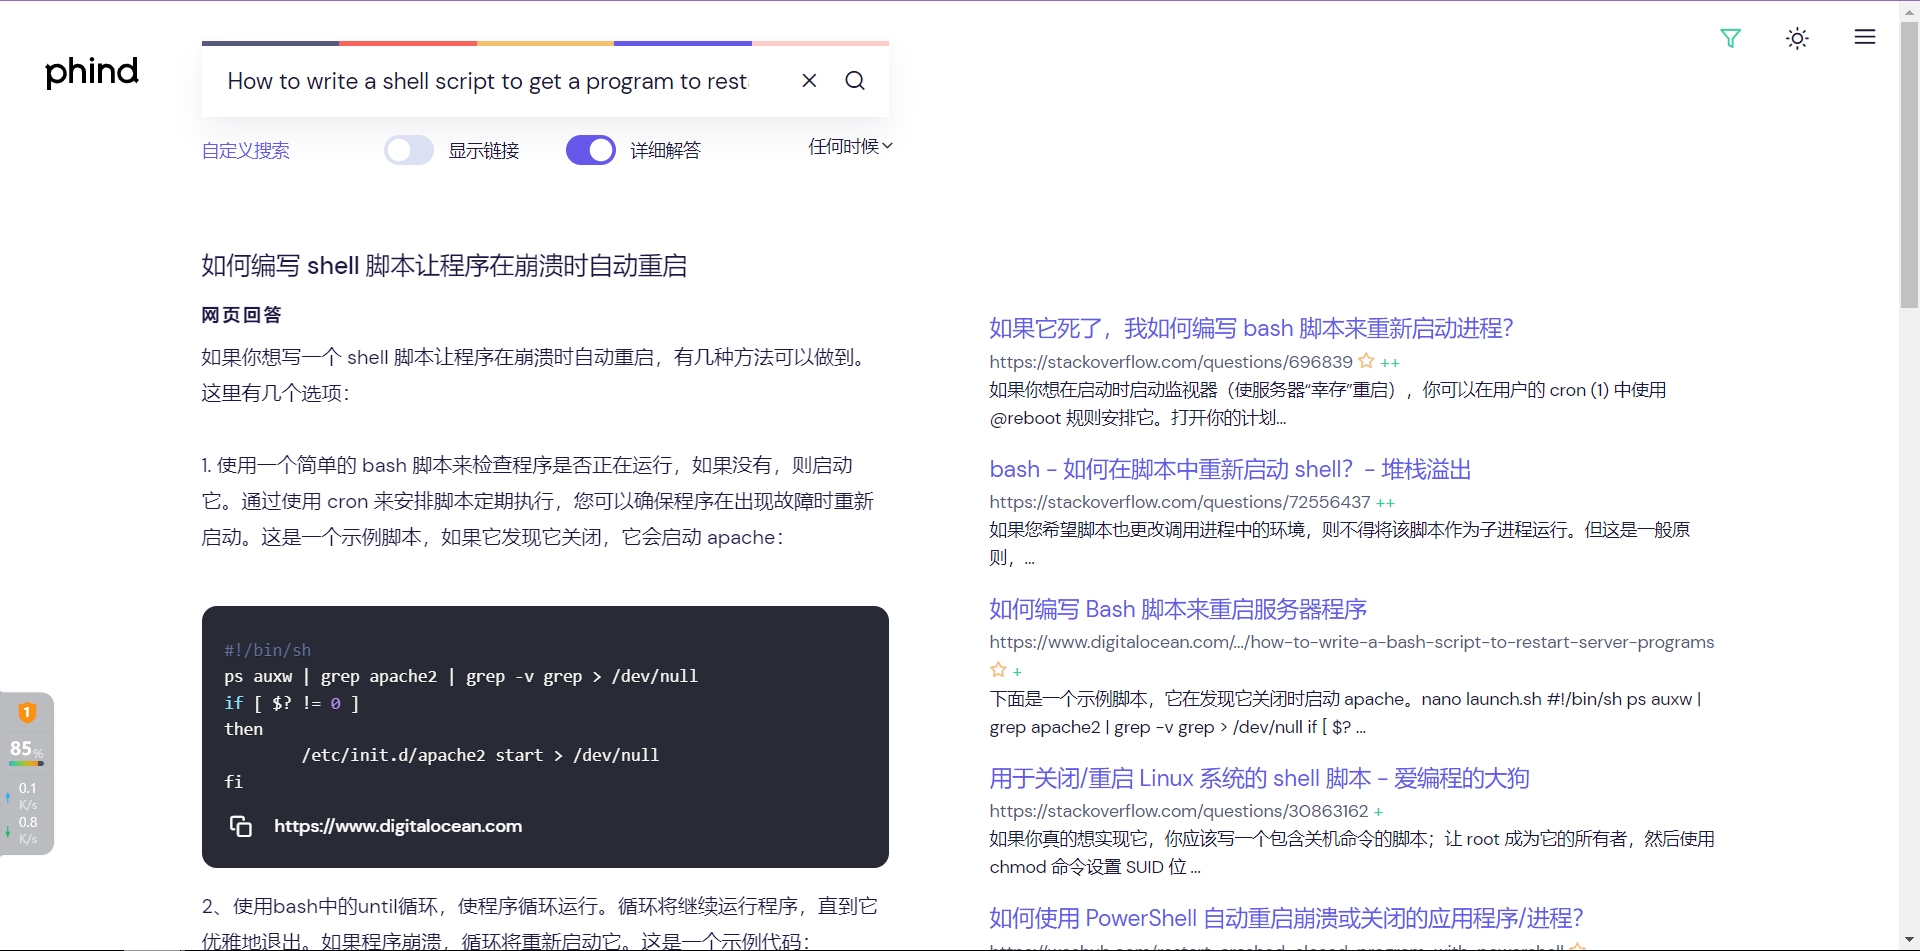Click the phind logo
This screenshot has height=951, width=1920.
pos(92,72)
